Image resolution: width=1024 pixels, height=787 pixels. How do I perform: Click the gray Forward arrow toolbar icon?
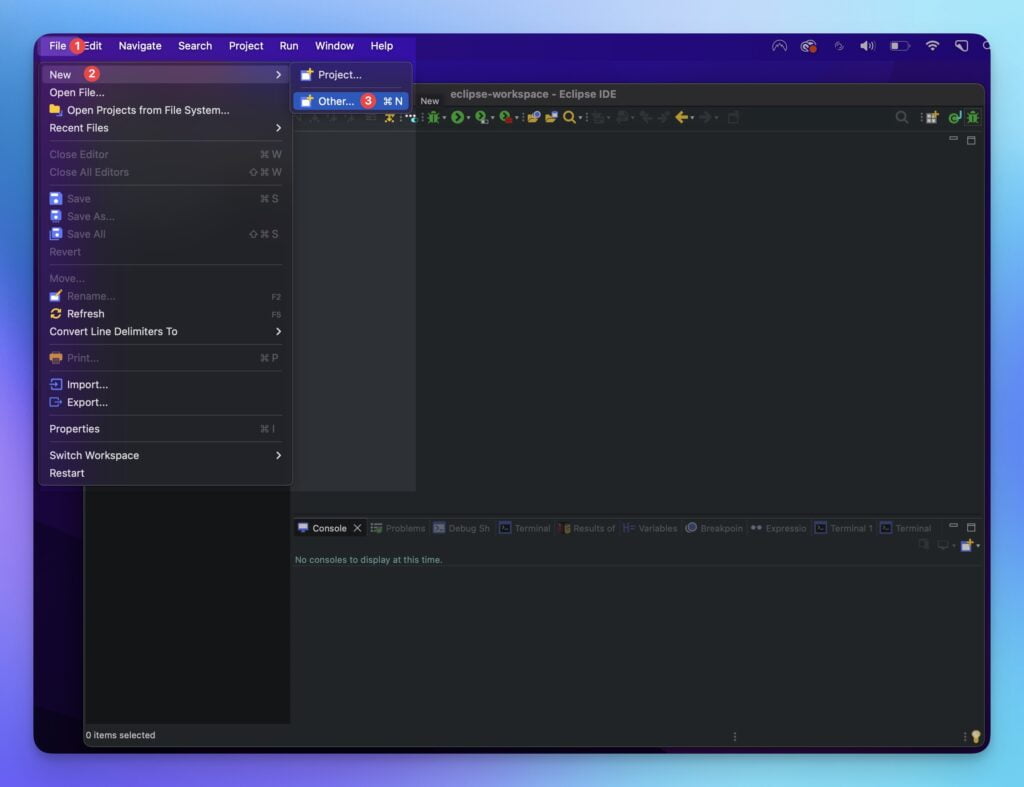[x=705, y=118]
